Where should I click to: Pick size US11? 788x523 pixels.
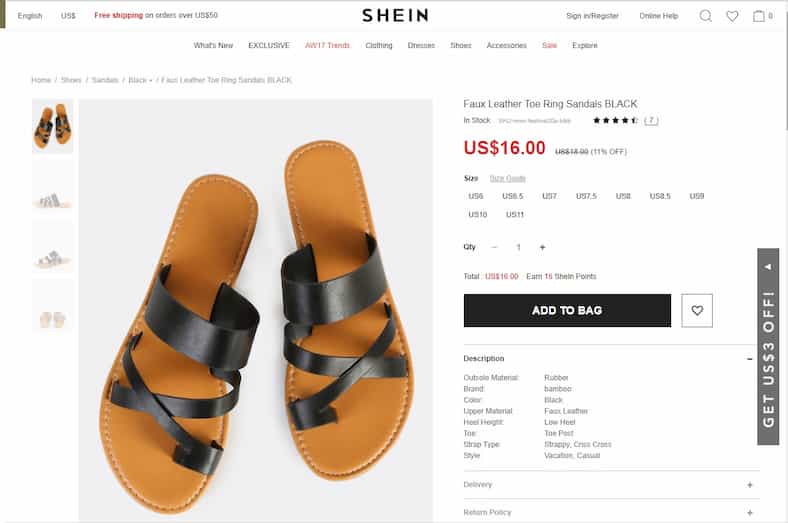515,215
